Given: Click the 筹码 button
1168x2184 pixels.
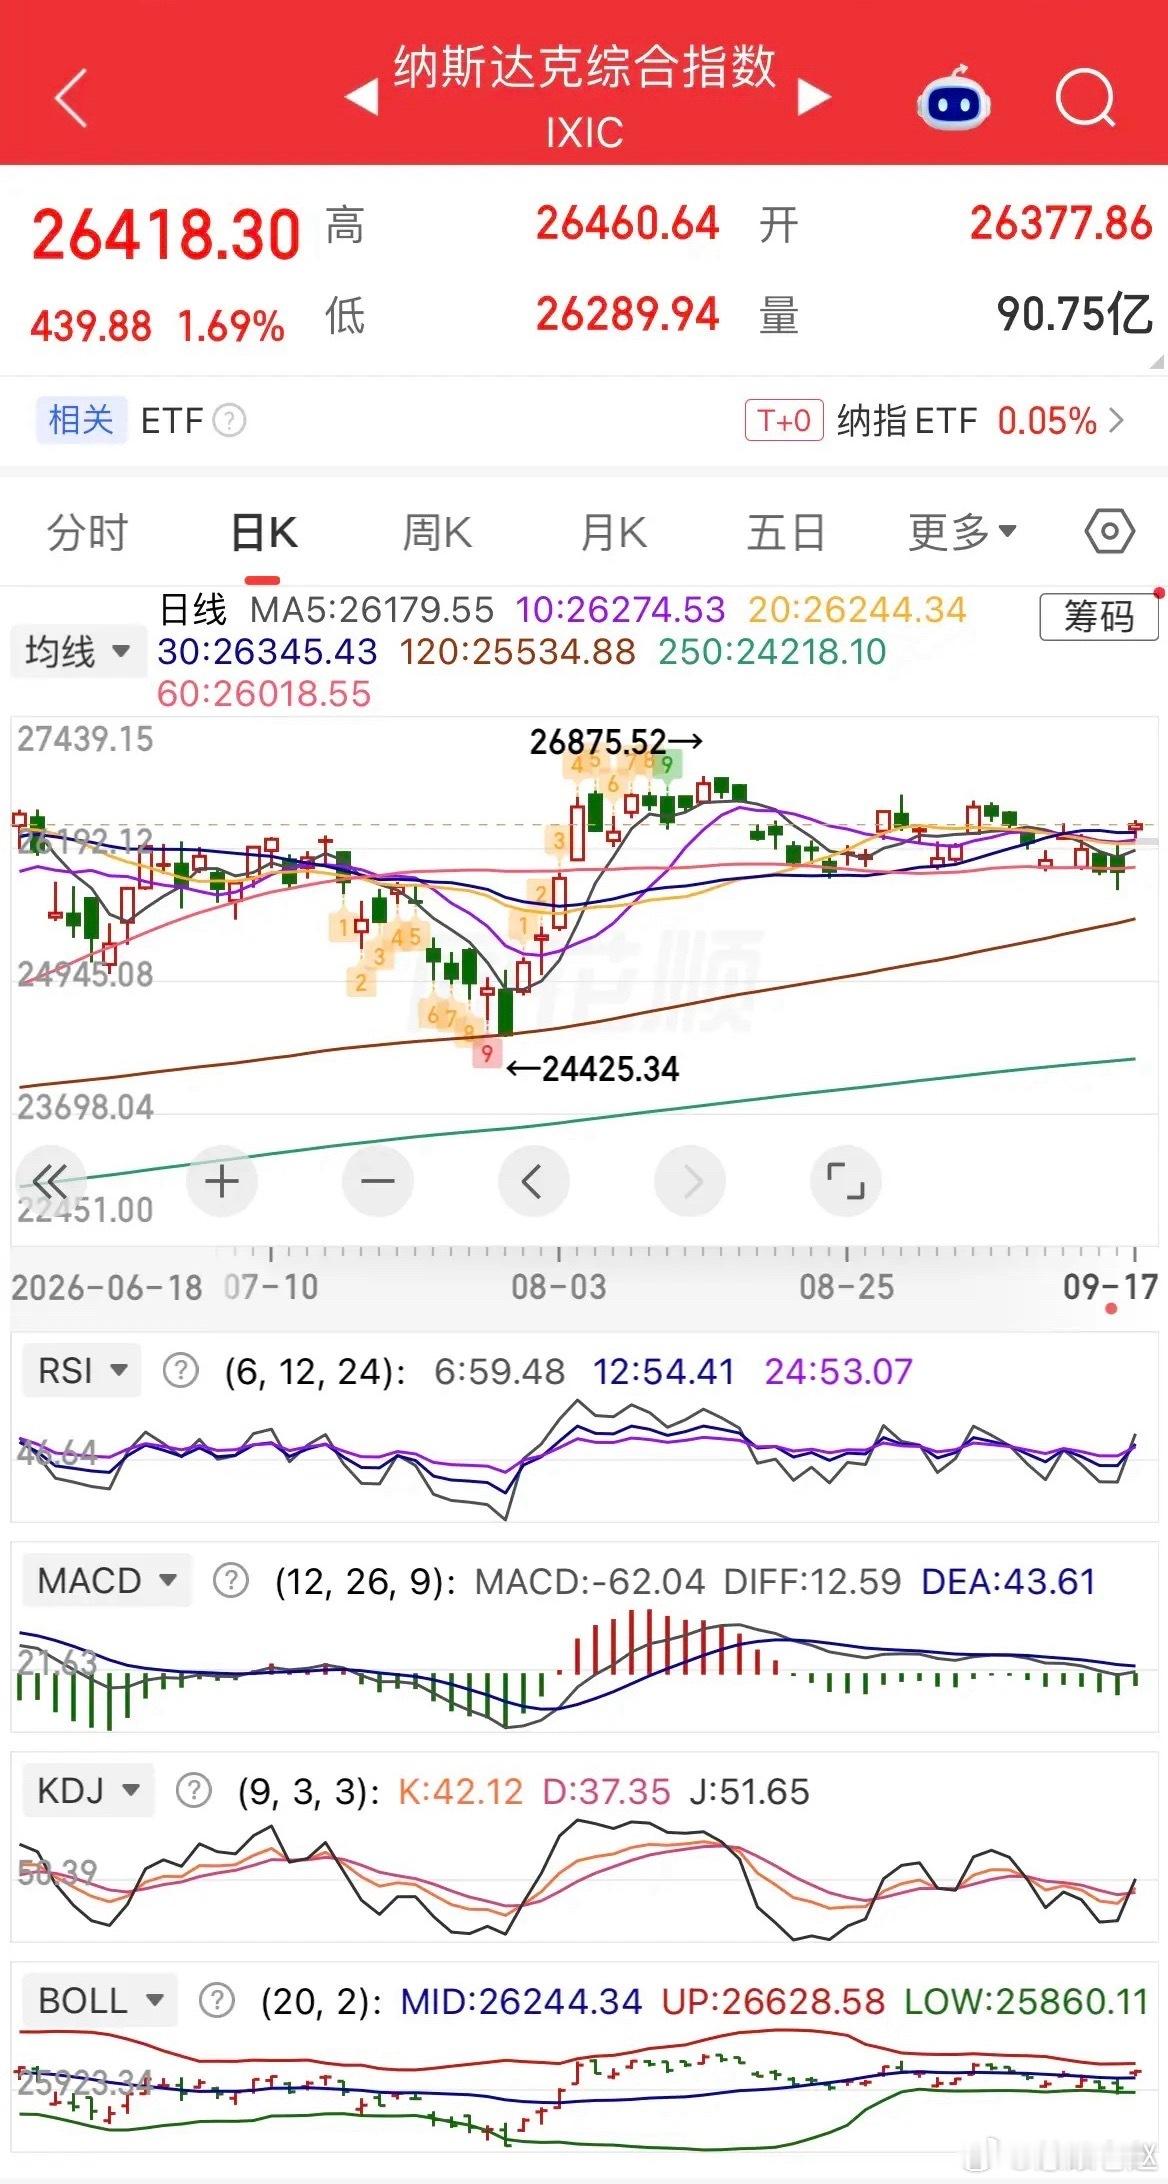Looking at the screenshot, I should pos(1099,616).
